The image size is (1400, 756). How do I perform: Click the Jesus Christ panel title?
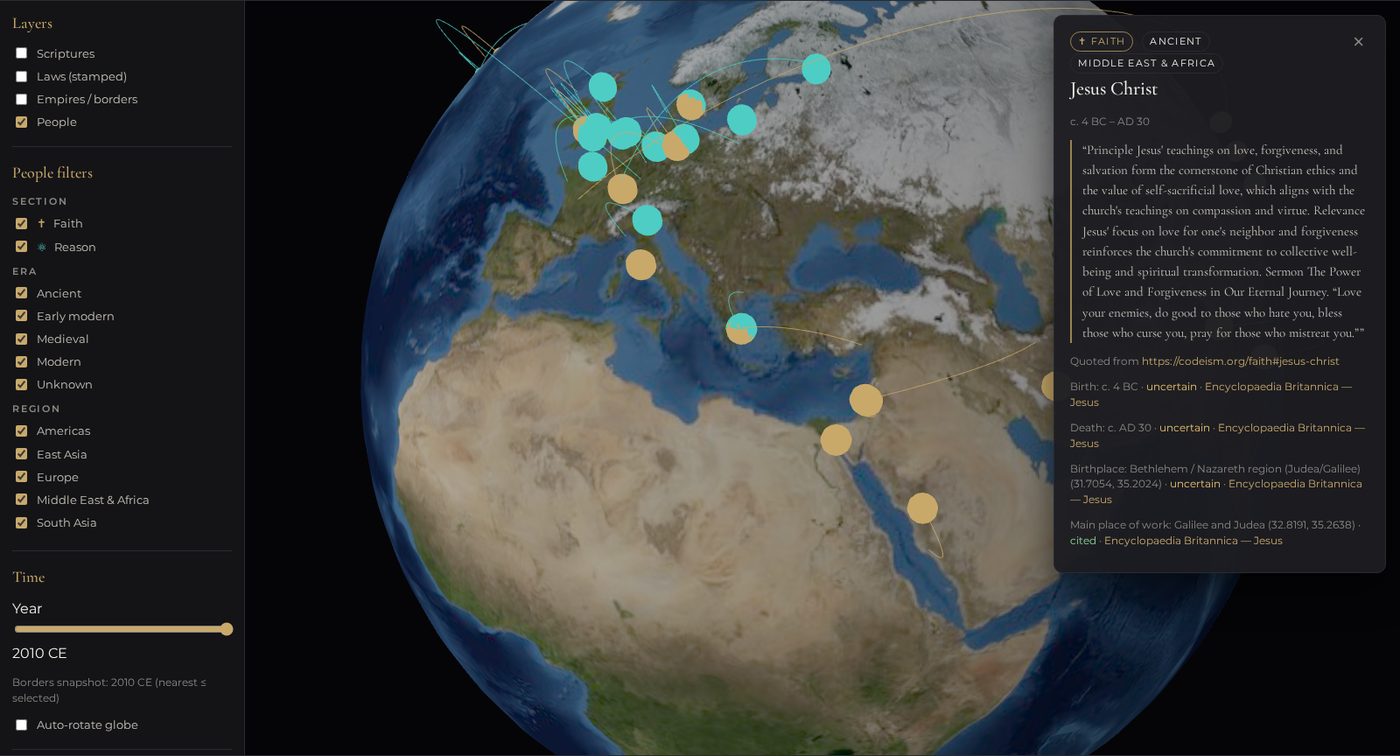[1113, 89]
